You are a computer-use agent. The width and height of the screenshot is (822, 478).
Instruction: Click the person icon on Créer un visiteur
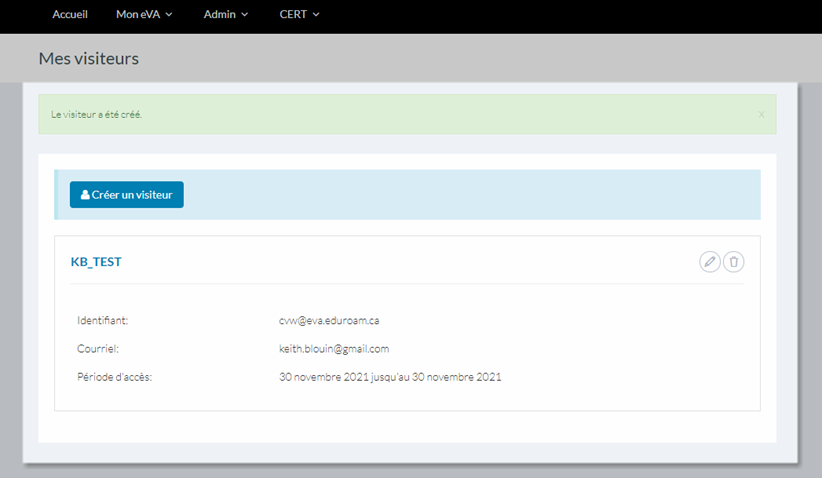85,195
